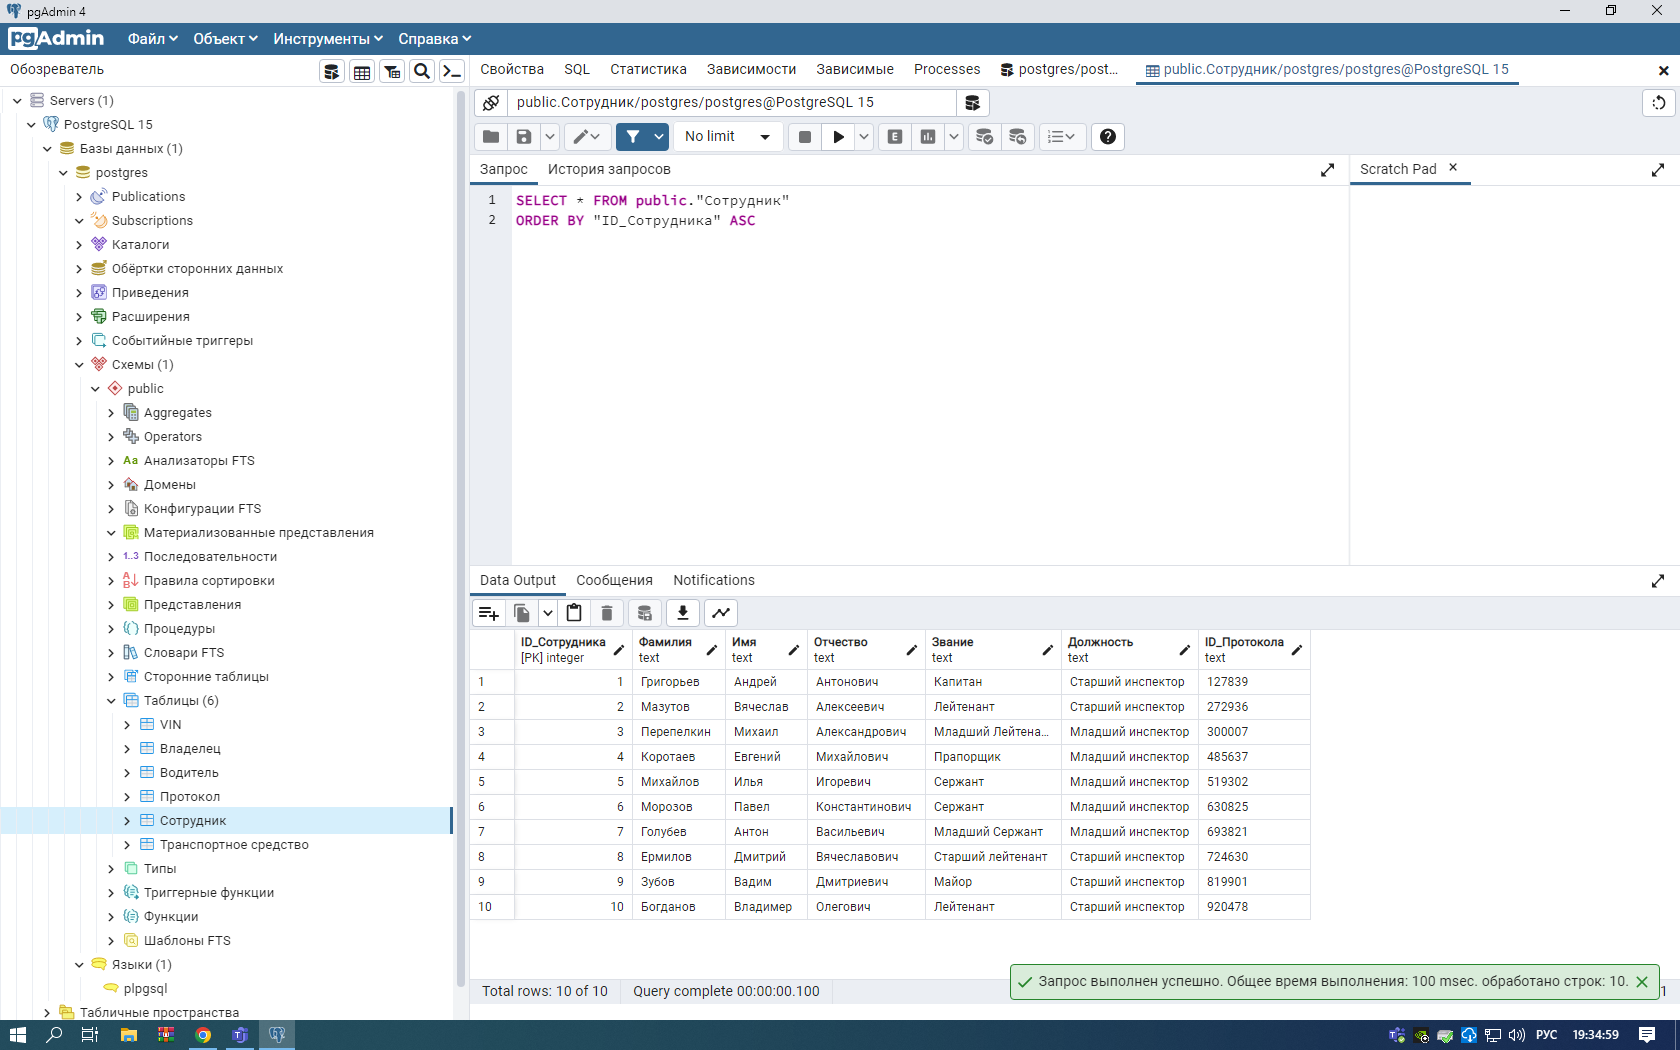The width and height of the screenshot is (1680, 1050).
Task: Click the new query tool database icon
Action: pos(972,103)
